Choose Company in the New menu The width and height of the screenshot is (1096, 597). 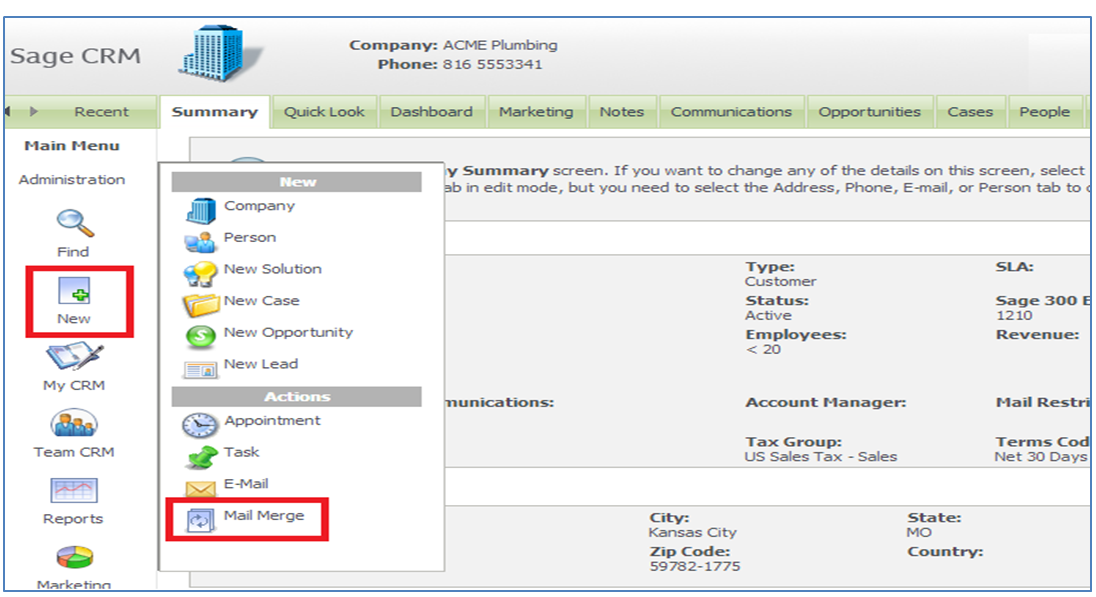click(x=259, y=206)
